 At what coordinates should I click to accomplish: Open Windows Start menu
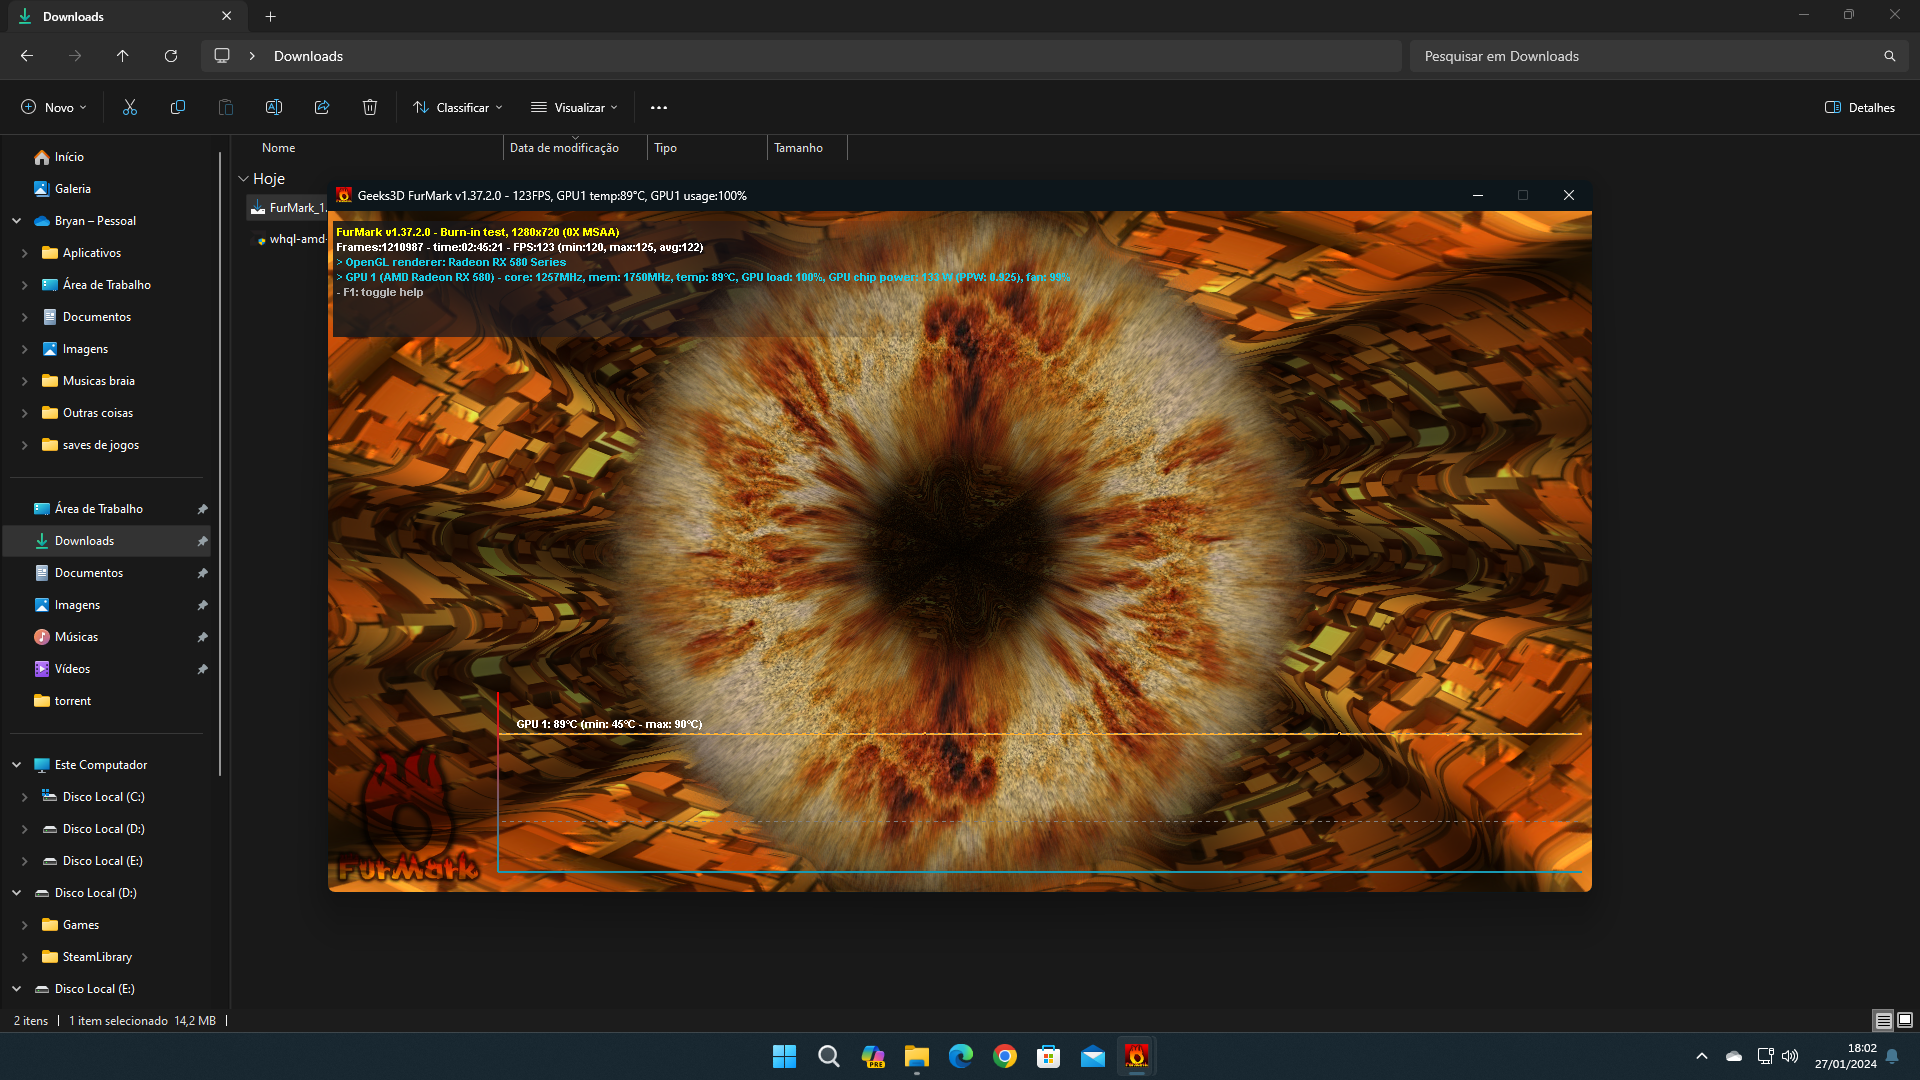(x=785, y=1056)
